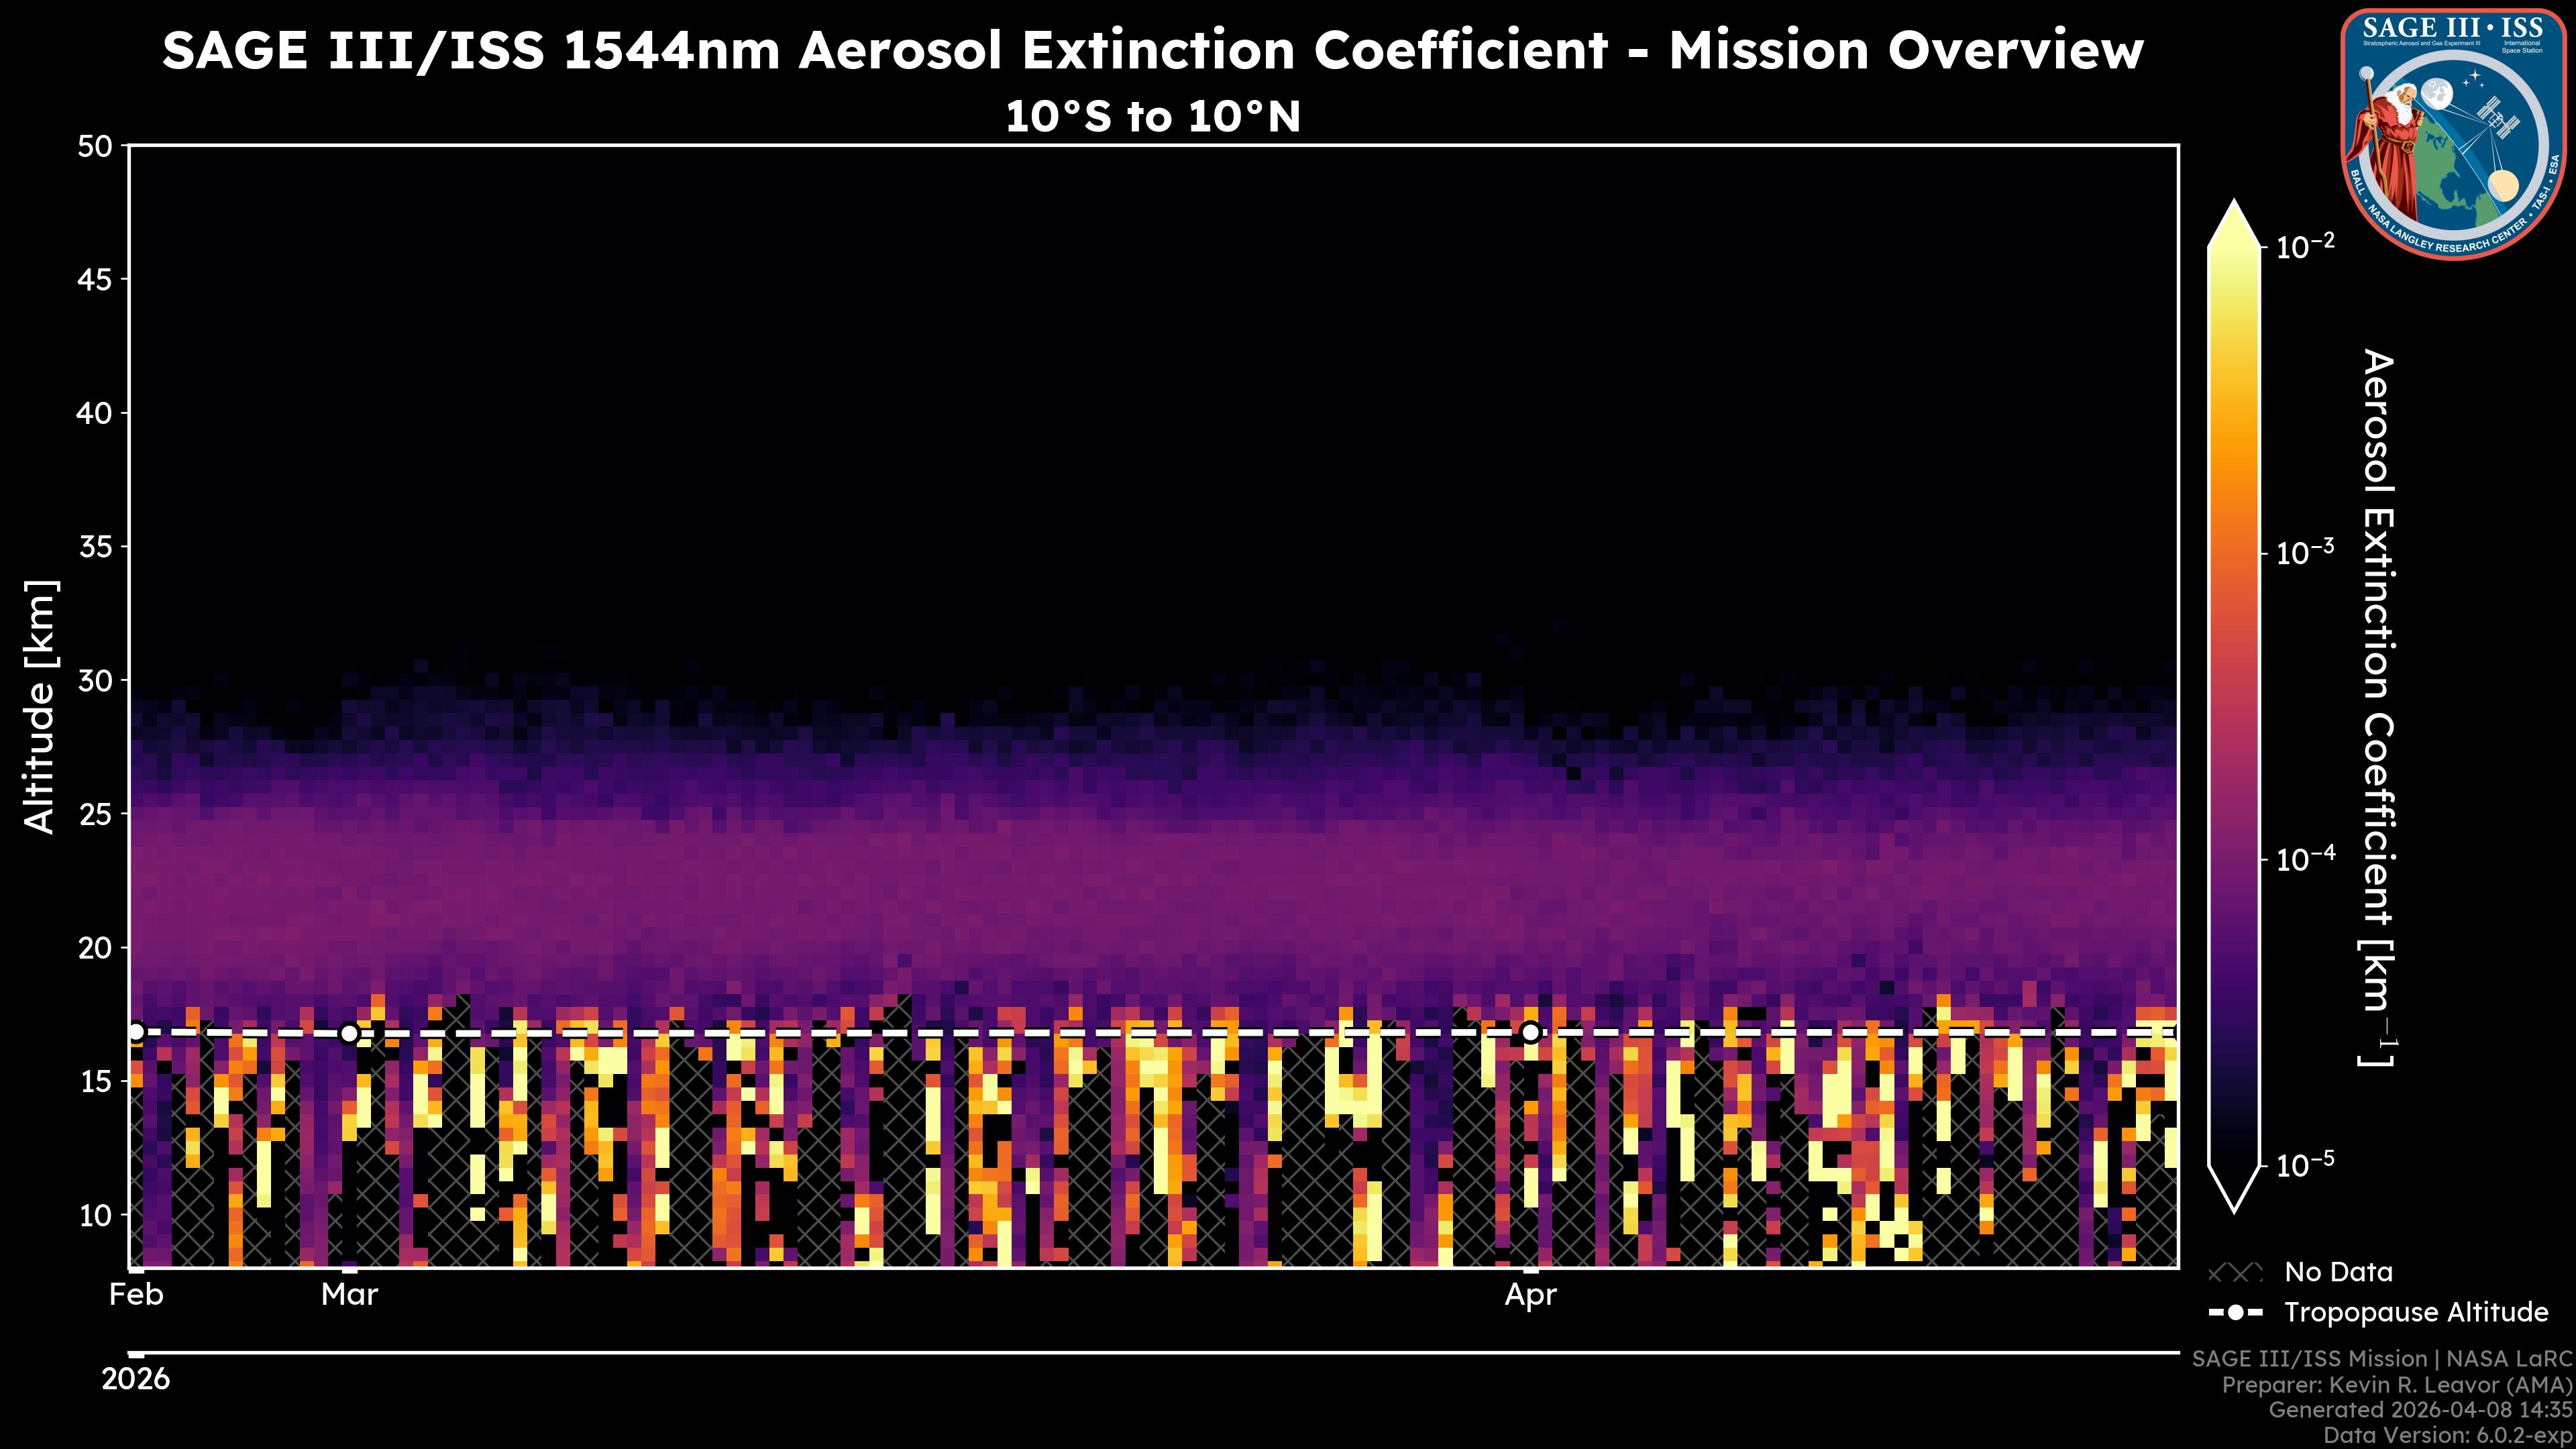
Task: Click the Apr label on time axis
Action: point(1530,1295)
